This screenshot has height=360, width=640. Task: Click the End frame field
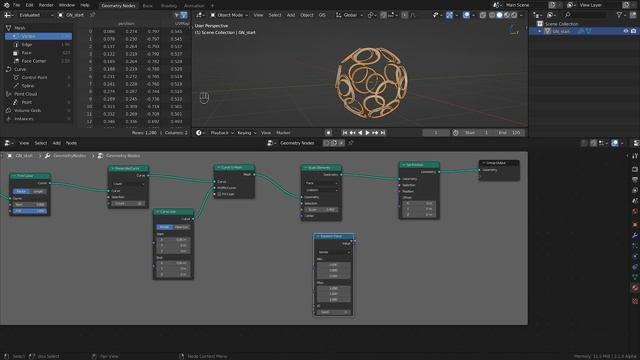point(509,133)
